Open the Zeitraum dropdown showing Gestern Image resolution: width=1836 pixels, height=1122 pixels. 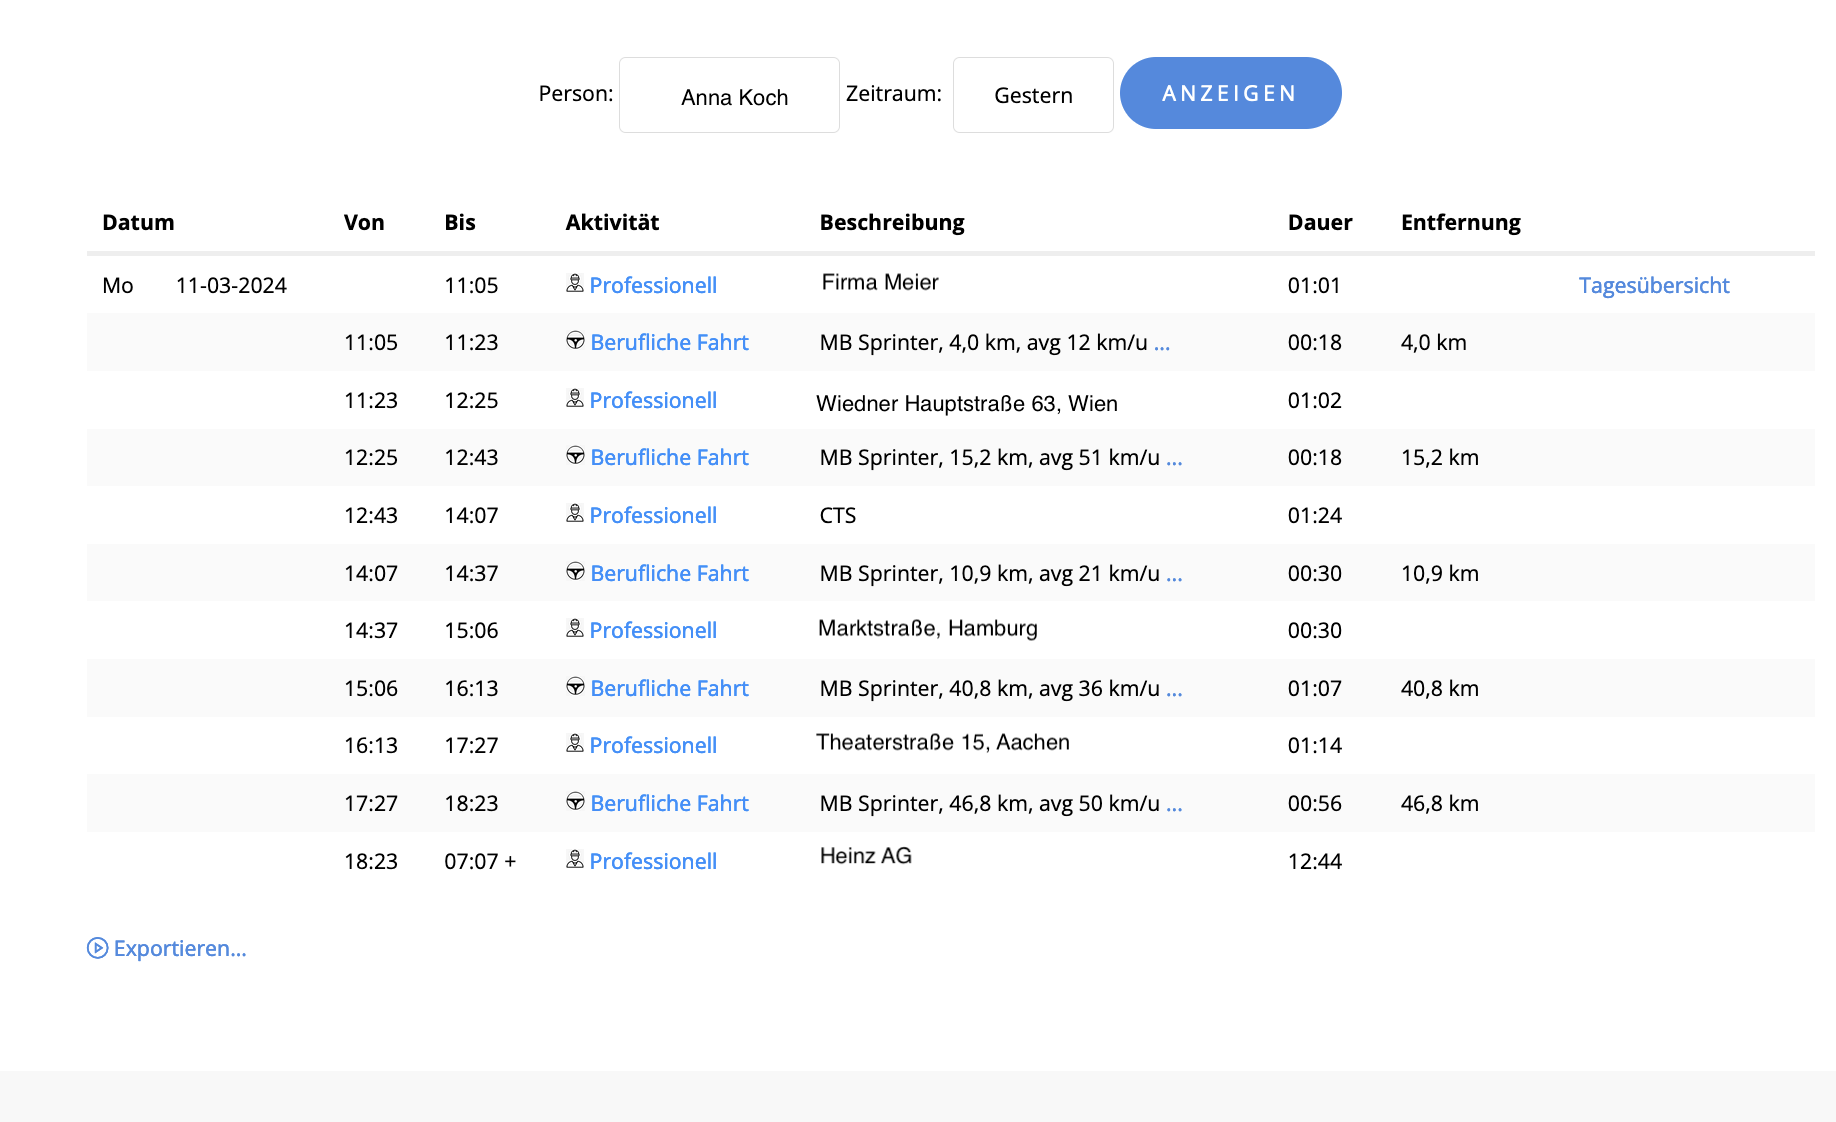[1032, 96]
